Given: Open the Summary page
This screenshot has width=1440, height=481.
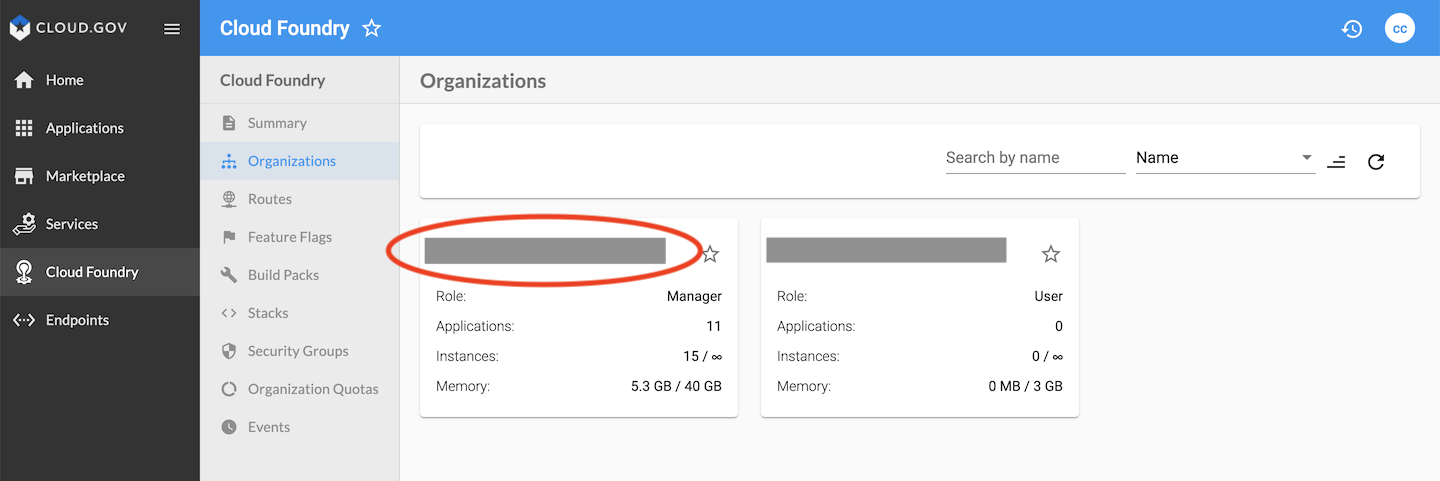Looking at the screenshot, I should 300,123.
